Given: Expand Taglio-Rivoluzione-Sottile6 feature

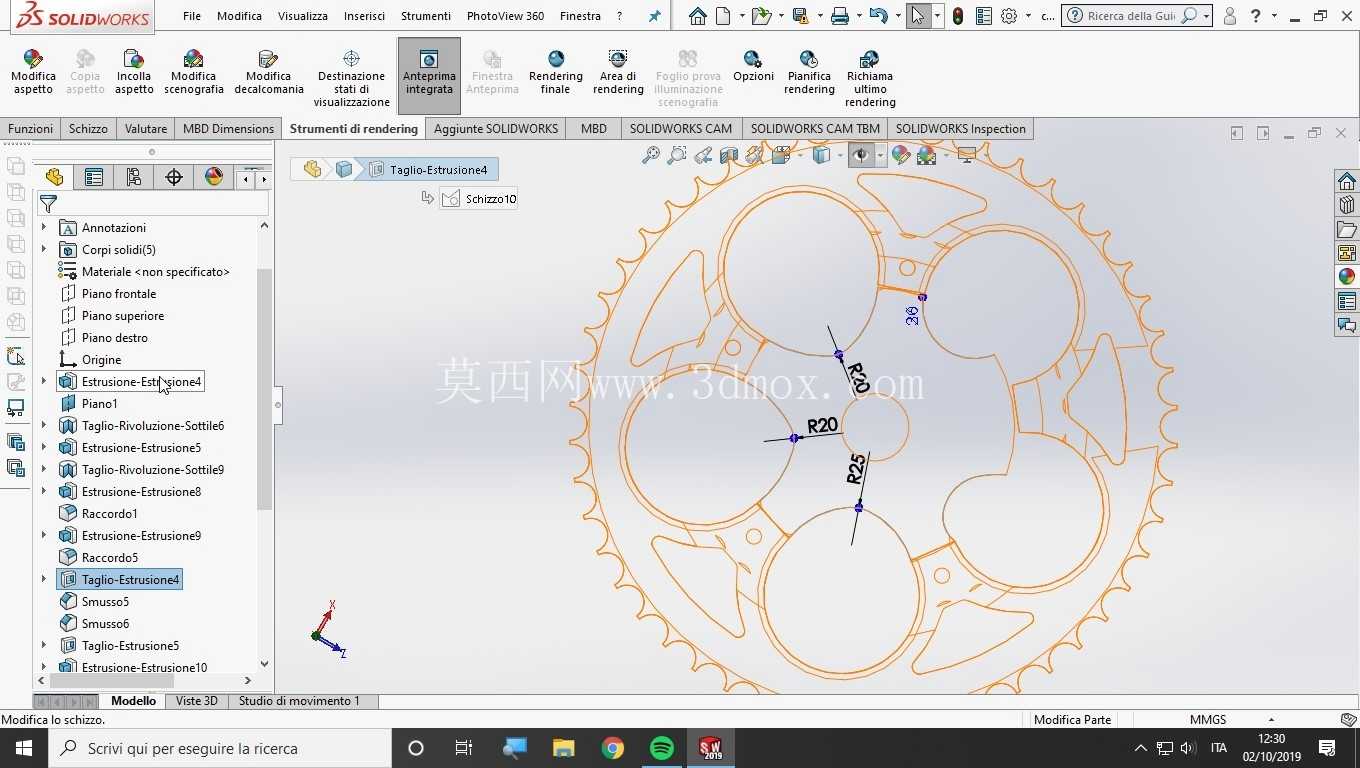Looking at the screenshot, I should coord(43,426).
